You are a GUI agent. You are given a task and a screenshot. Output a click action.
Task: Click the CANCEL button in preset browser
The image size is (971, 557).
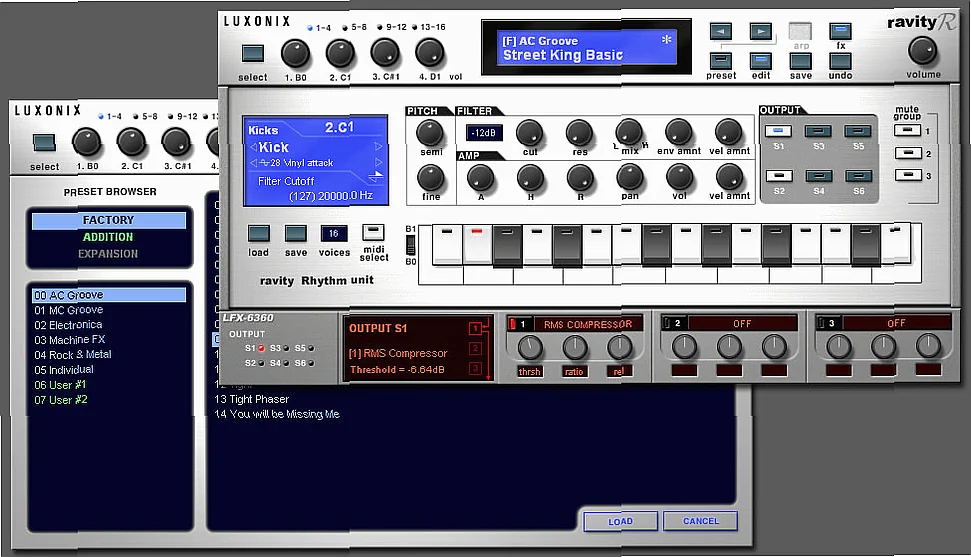click(700, 521)
